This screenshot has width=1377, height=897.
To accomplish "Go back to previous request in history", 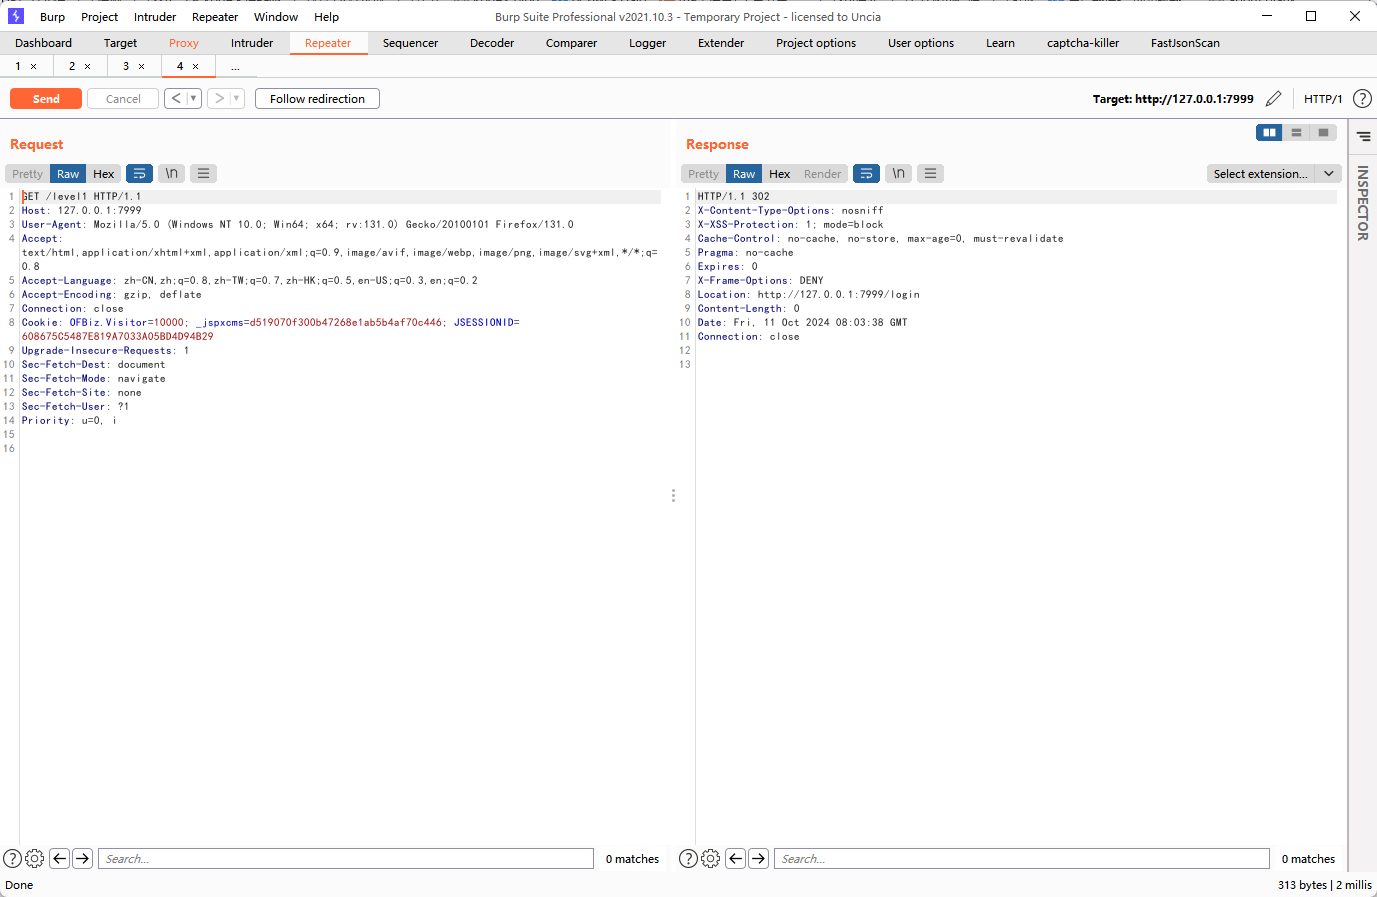I will [x=176, y=98].
